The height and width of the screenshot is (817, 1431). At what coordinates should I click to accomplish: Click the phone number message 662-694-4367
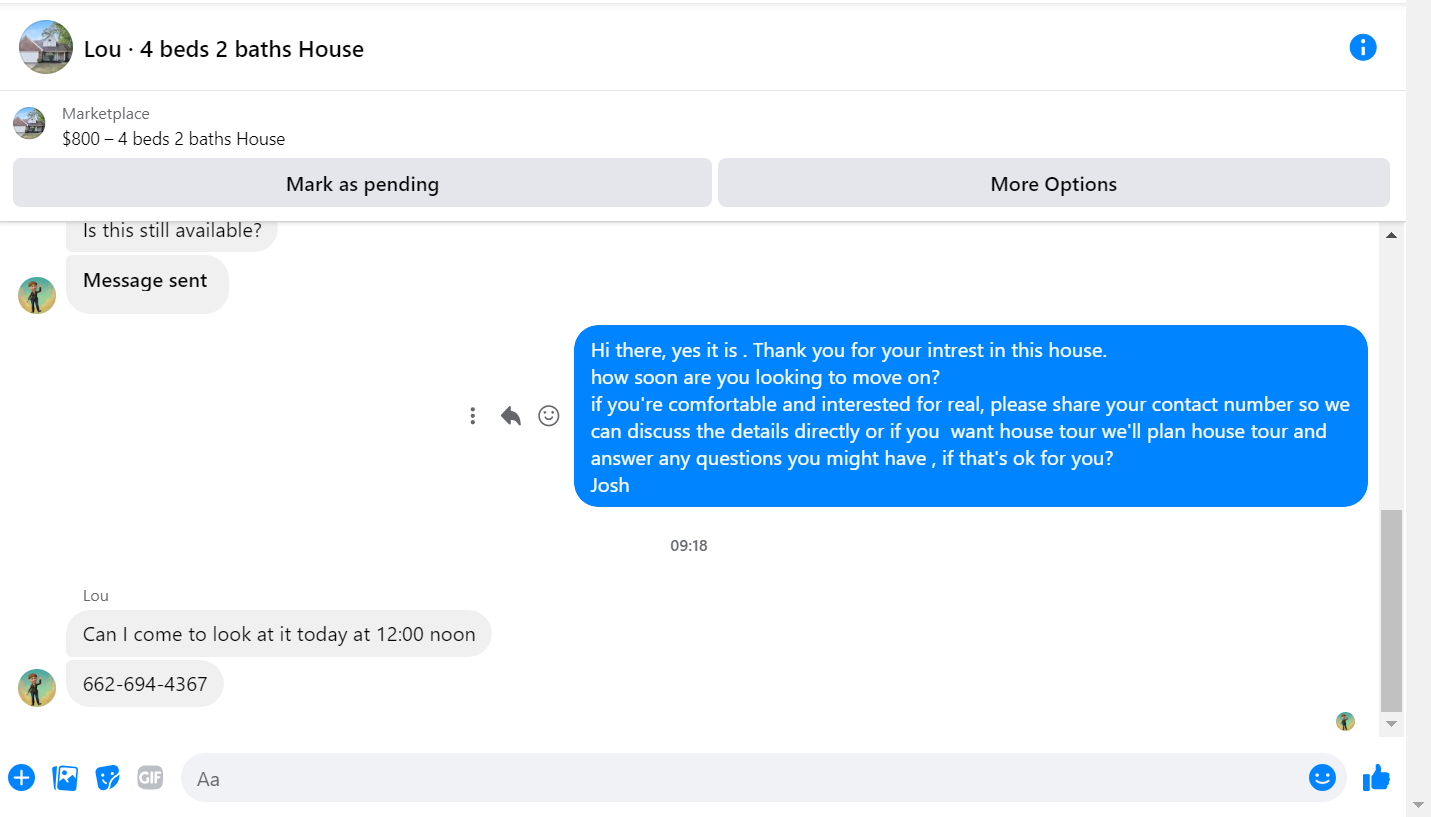tap(145, 684)
